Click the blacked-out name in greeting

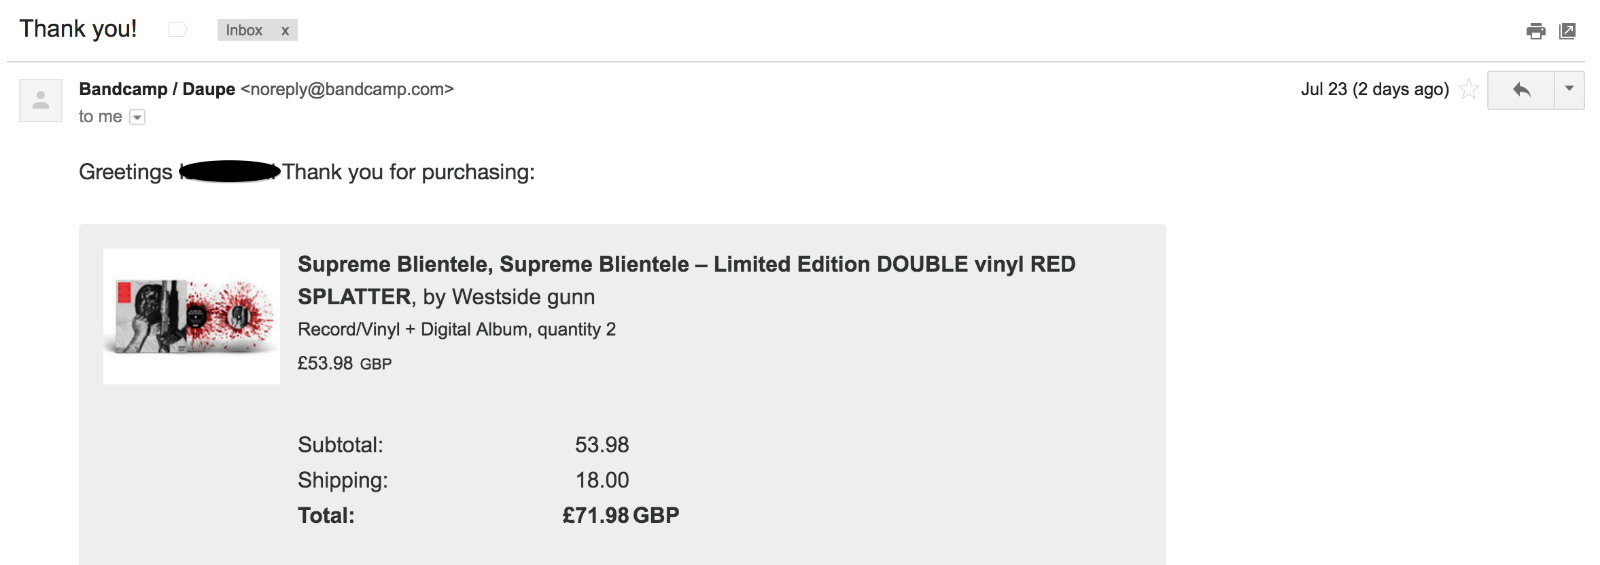click(x=229, y=172)
